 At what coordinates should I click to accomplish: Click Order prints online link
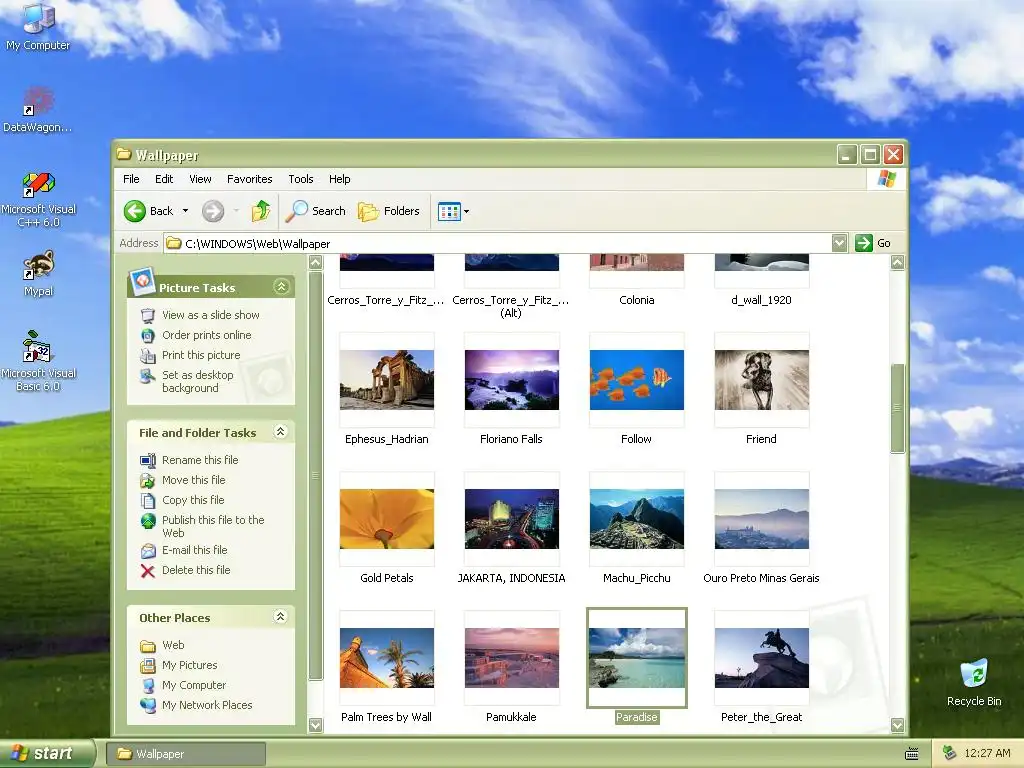coord(206,335)
